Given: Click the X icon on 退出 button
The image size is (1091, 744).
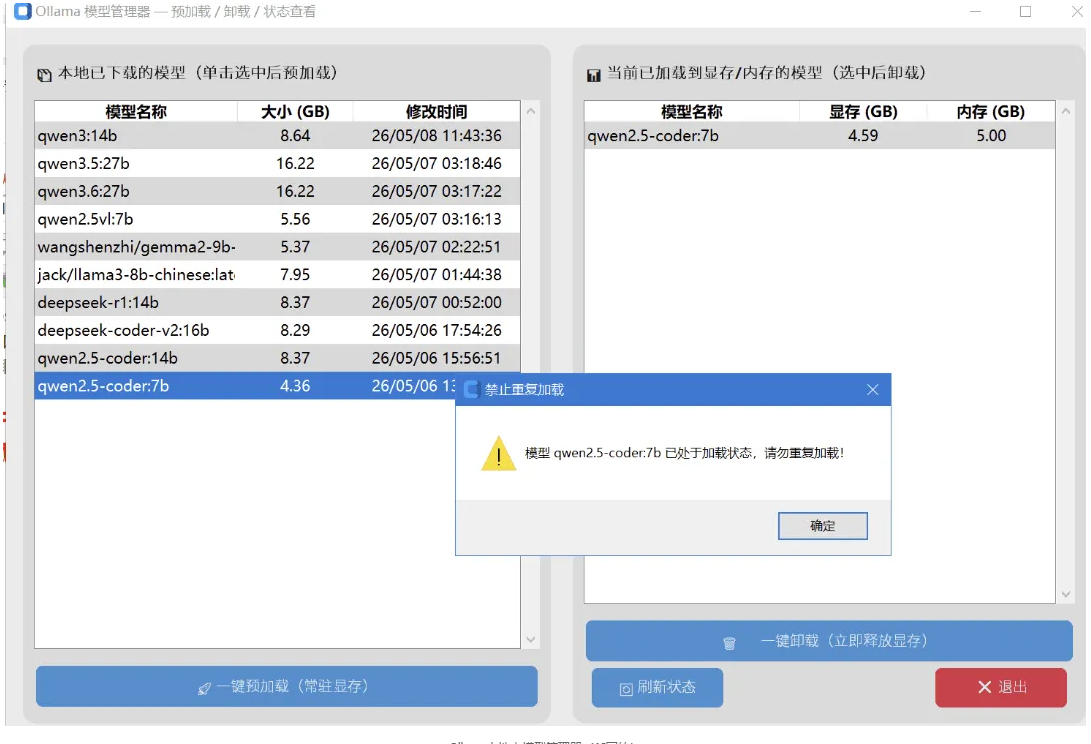Looking at the screenshot, I should [x=985, y=688].
